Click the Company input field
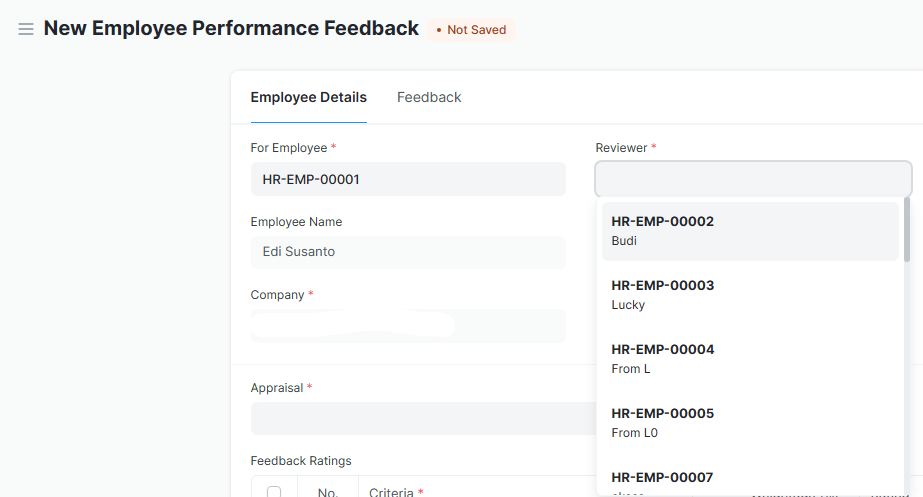Image resolution: width=923 pixels, height=497 pixels. [x=407, y=325]
